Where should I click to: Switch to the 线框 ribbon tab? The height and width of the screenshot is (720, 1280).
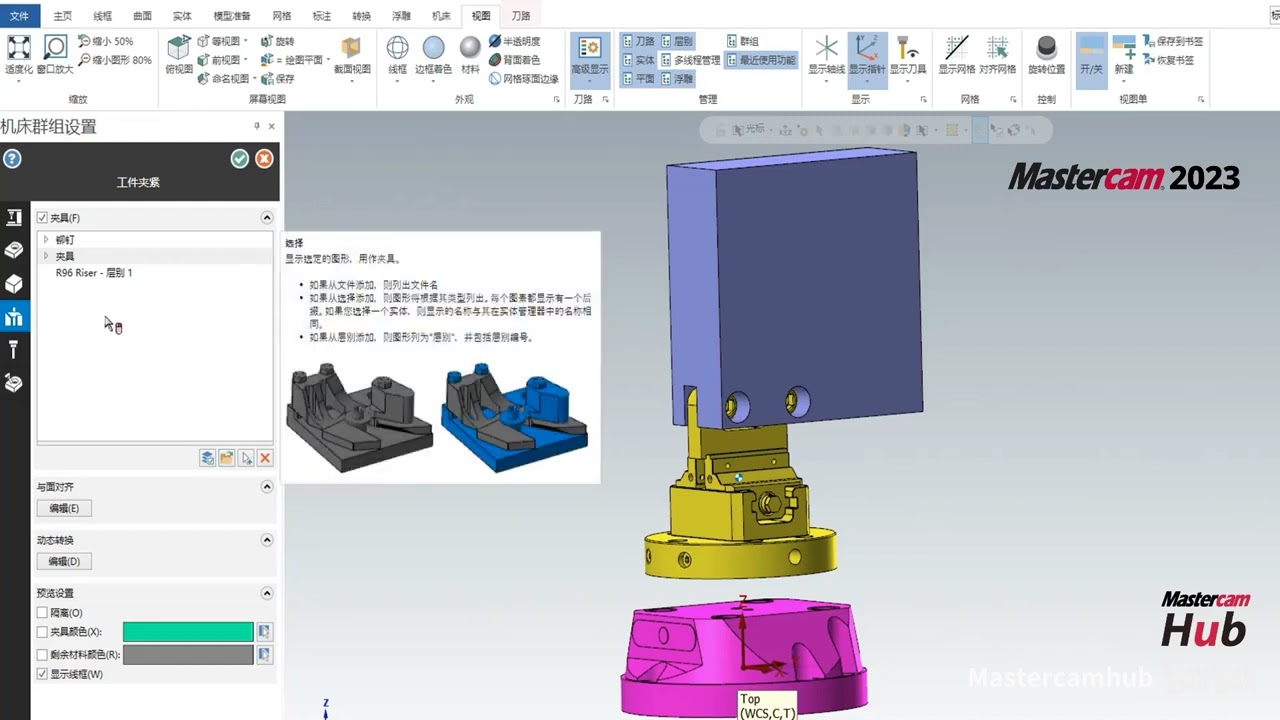(102, 16)
